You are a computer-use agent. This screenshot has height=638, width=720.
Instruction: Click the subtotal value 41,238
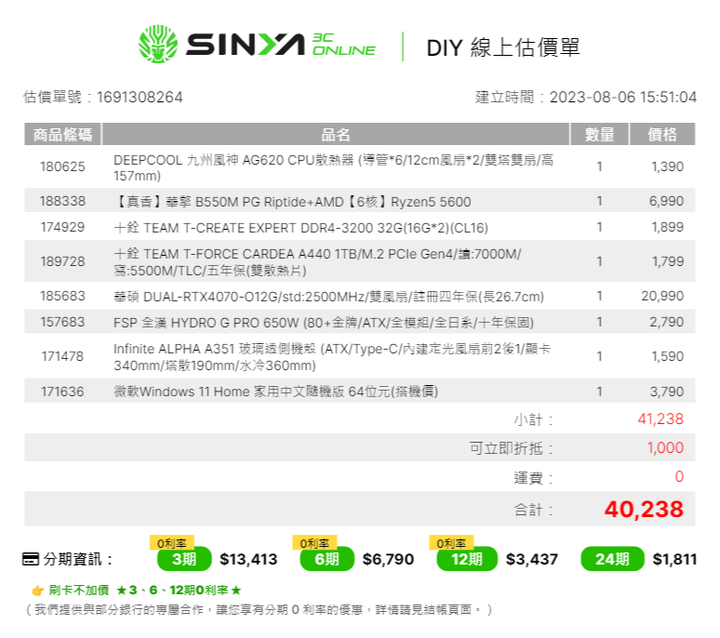[661, 419]
